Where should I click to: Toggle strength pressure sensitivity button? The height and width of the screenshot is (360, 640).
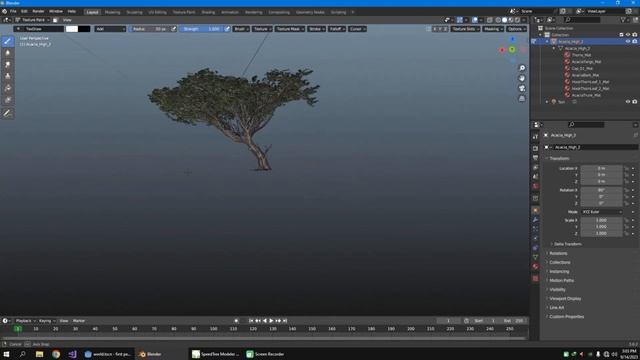click(227, 29)
